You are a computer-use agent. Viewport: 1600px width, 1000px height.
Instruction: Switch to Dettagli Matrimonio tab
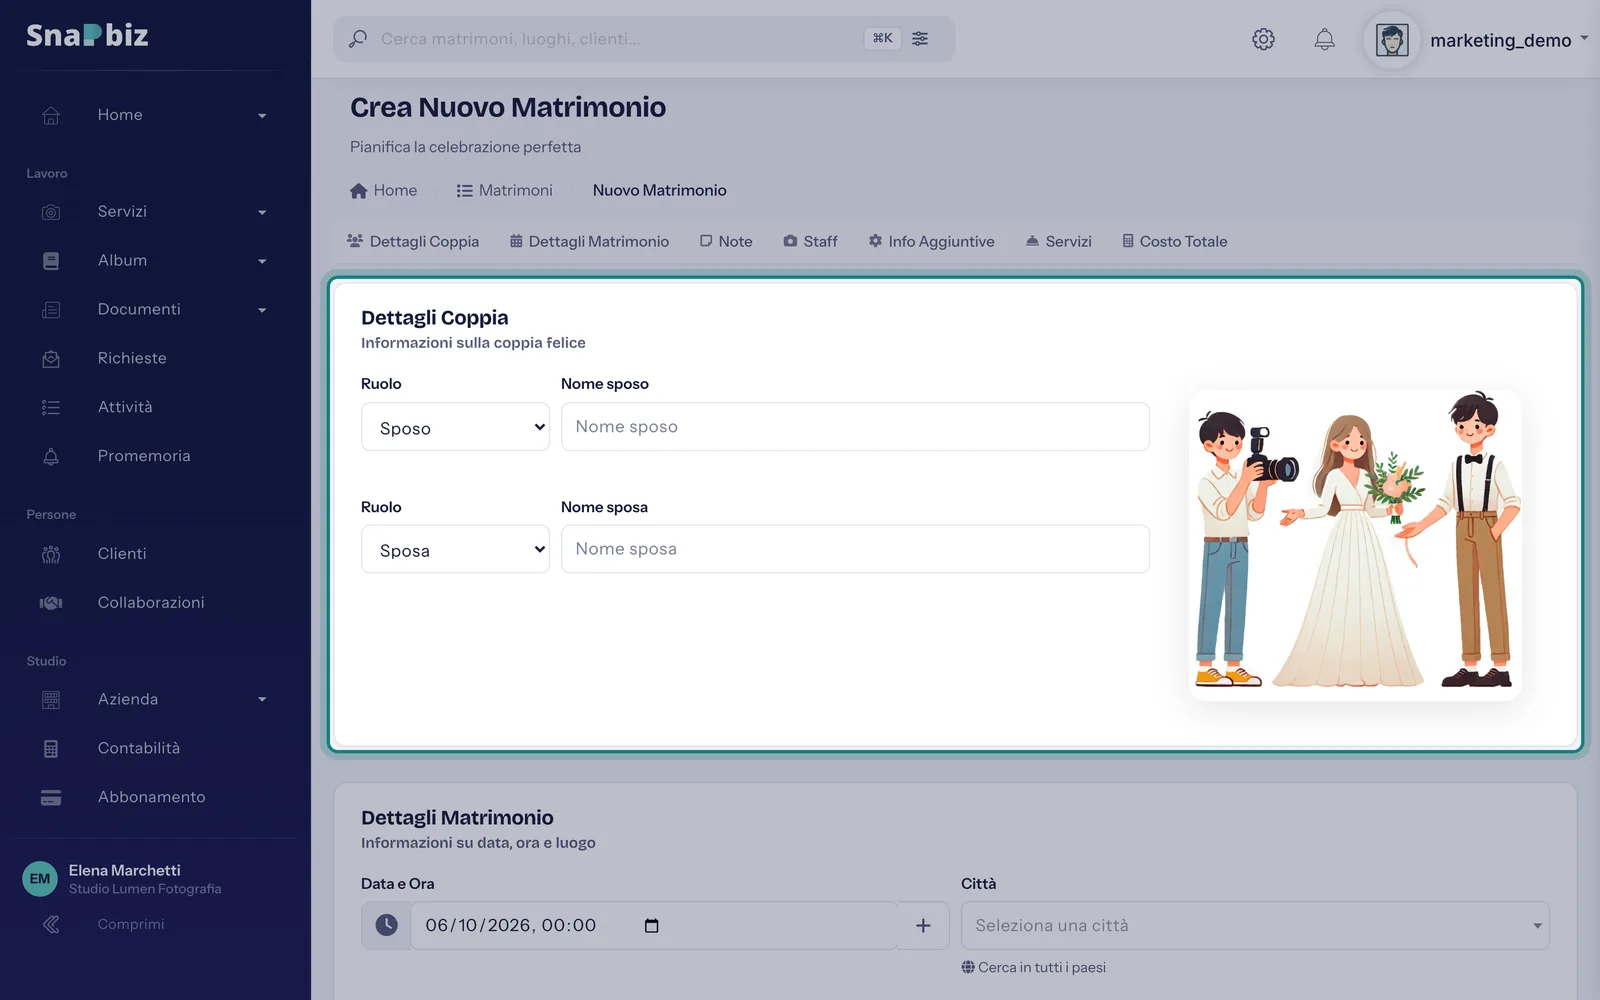pyautogui.click(x=589, y=241)
